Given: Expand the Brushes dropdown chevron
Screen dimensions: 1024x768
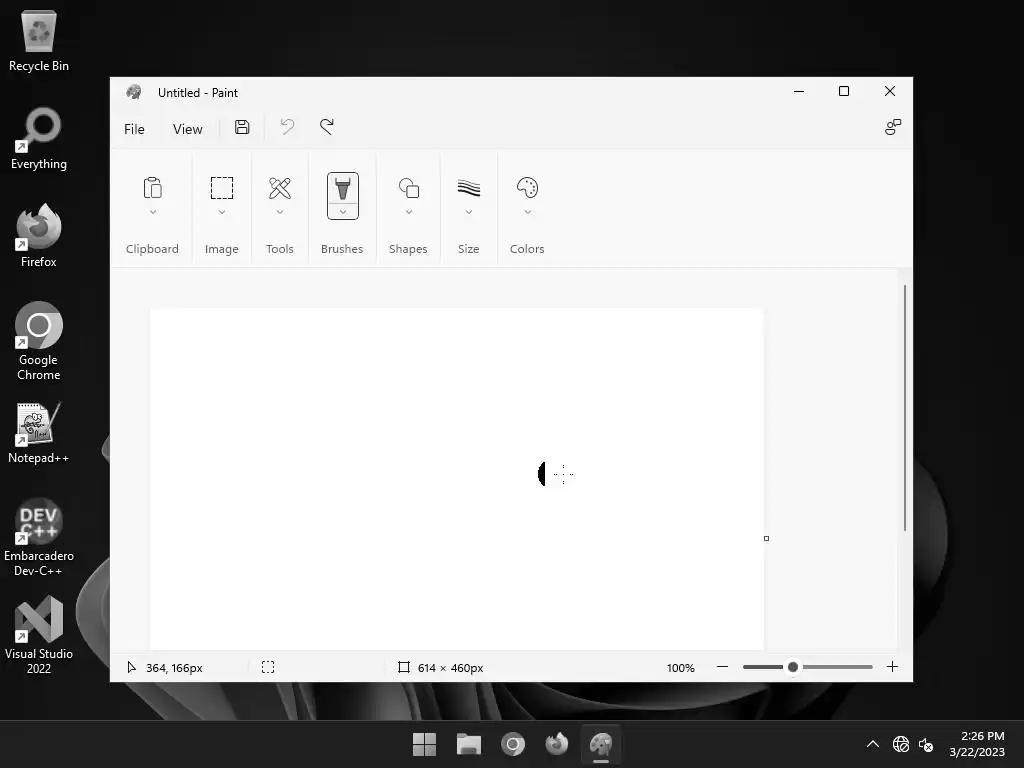Looking at the screenshot, I should click(343, 212).
